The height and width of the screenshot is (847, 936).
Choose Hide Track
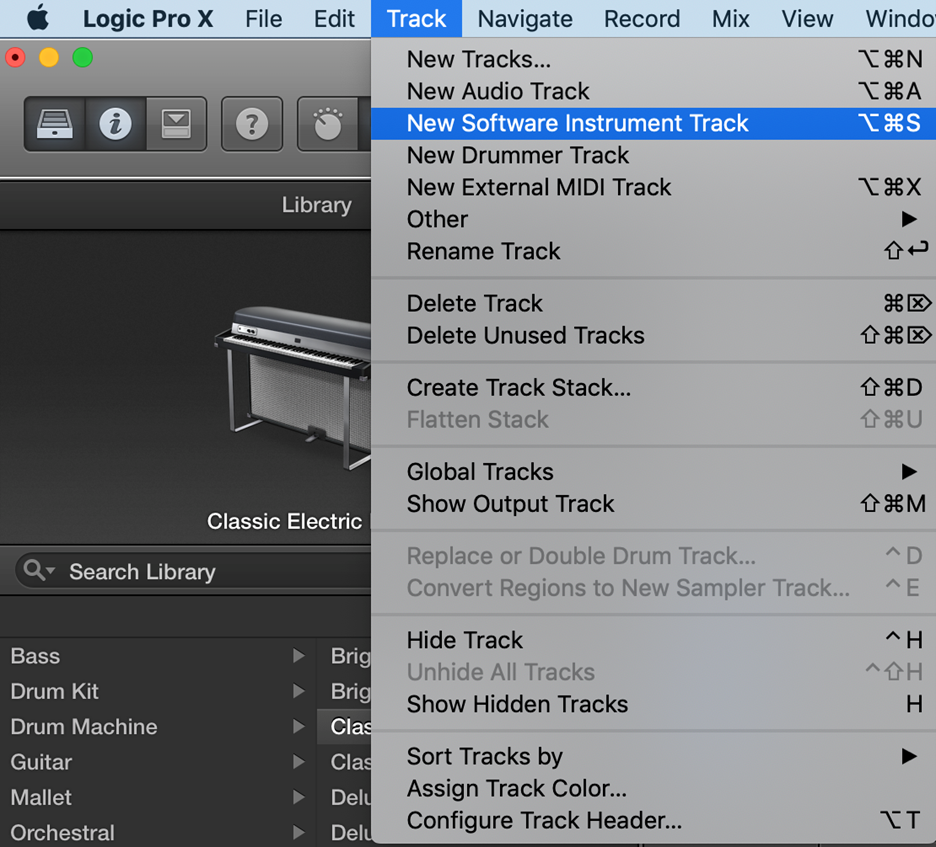point(654,640)
